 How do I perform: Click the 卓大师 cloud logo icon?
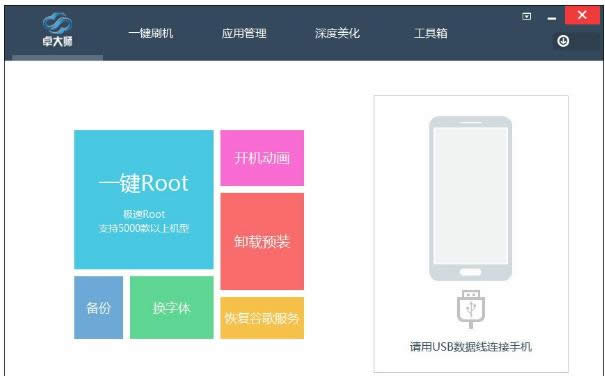[57, 23]
